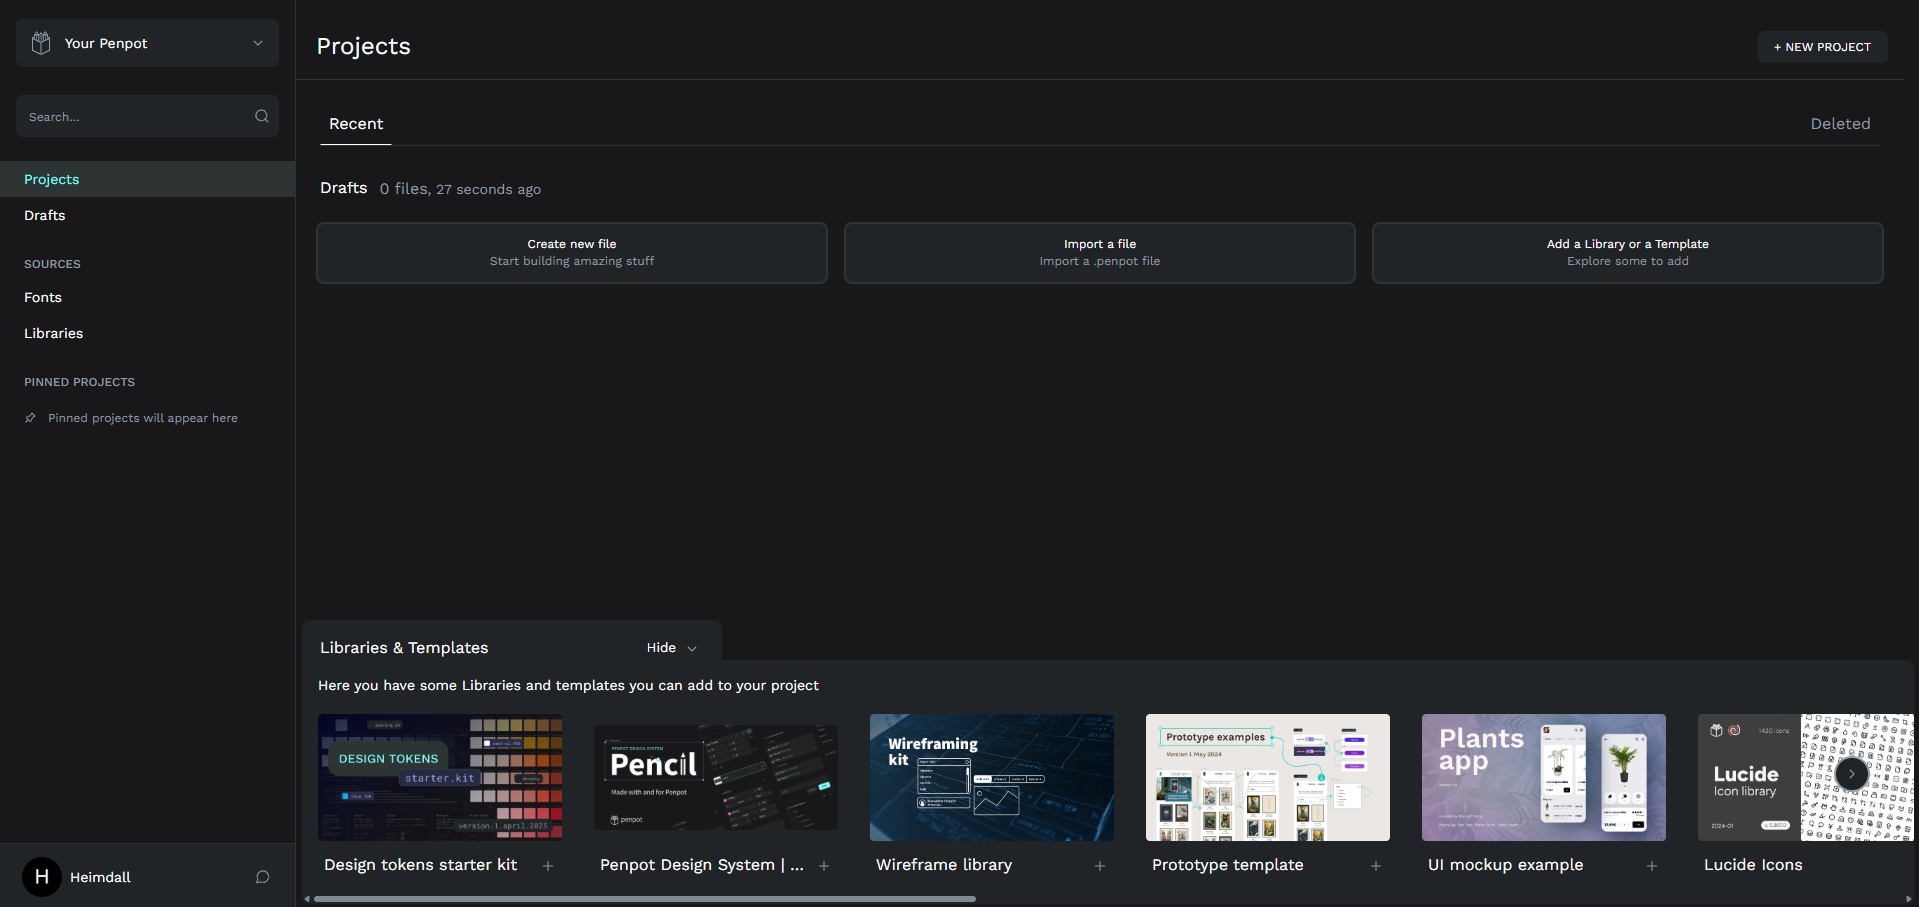
Task: Select the Recent tab
Action: [355, 123]
